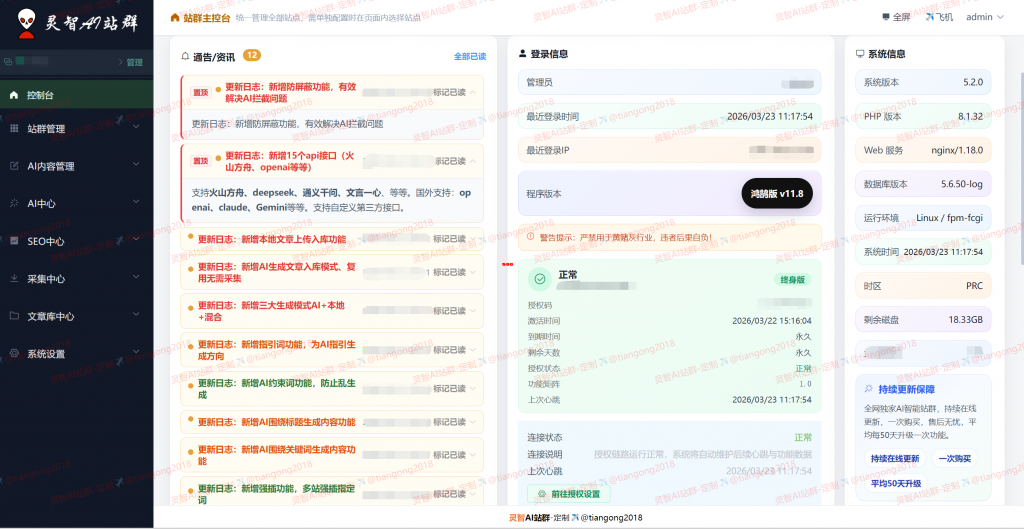Click the edit icon beside AI内容管理

point(14,166)
